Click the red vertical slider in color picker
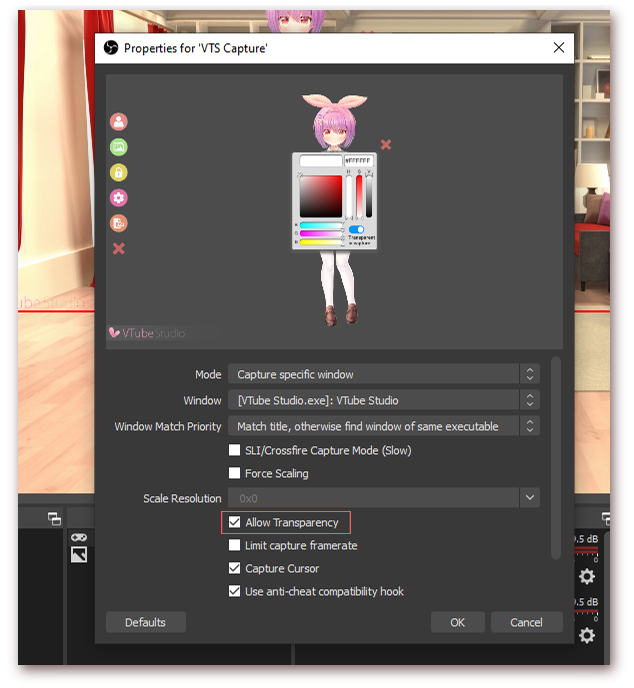 (x=359, y=196)
